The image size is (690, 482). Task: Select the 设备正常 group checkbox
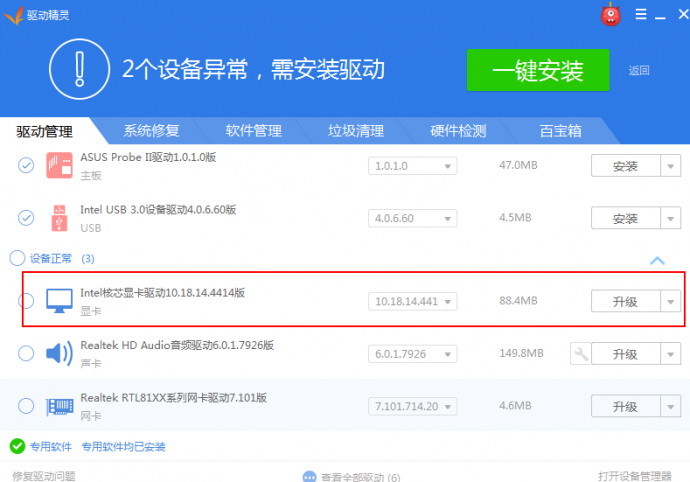tap(17, 258)
